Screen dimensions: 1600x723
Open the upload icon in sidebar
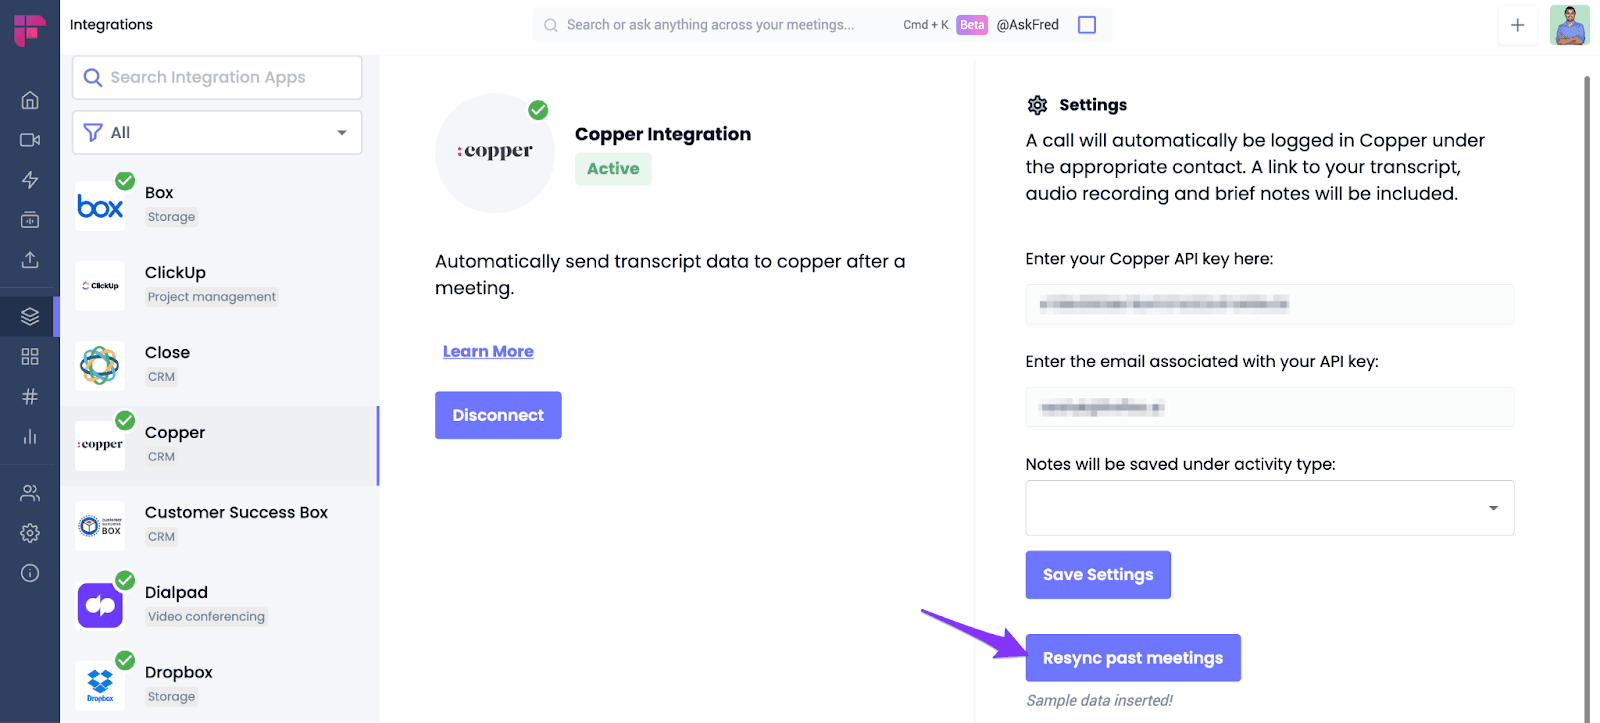tap(30, 260)
